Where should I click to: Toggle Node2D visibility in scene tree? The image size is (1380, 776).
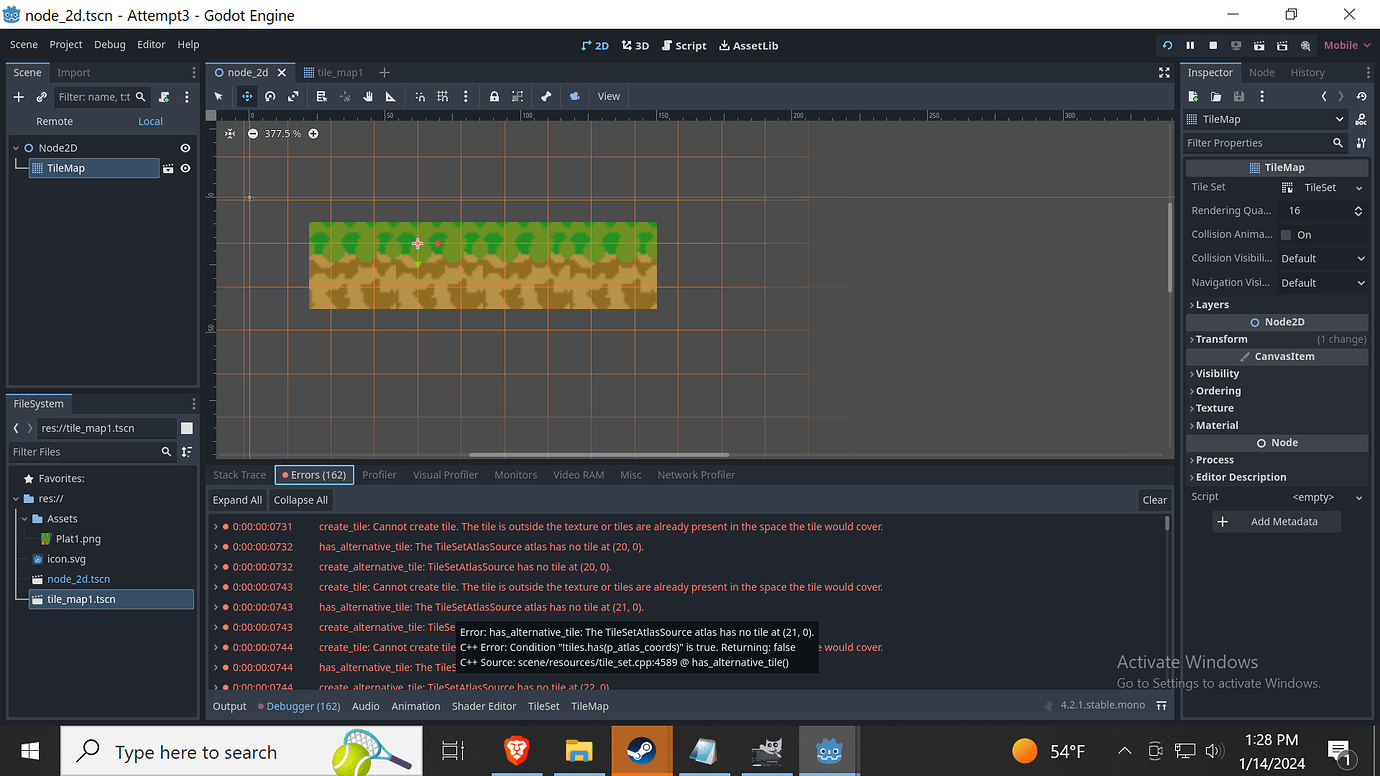click(x=183, y=147)
